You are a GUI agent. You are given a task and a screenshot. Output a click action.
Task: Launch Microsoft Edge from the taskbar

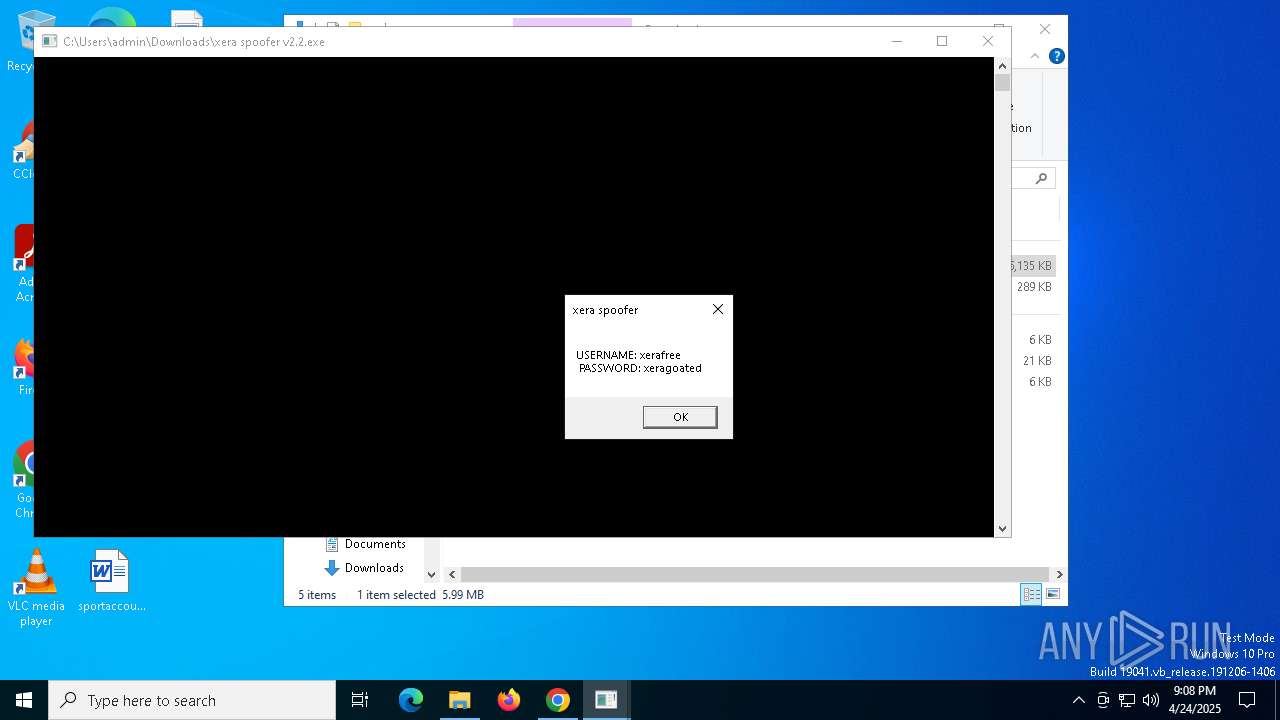click(411, 700)
